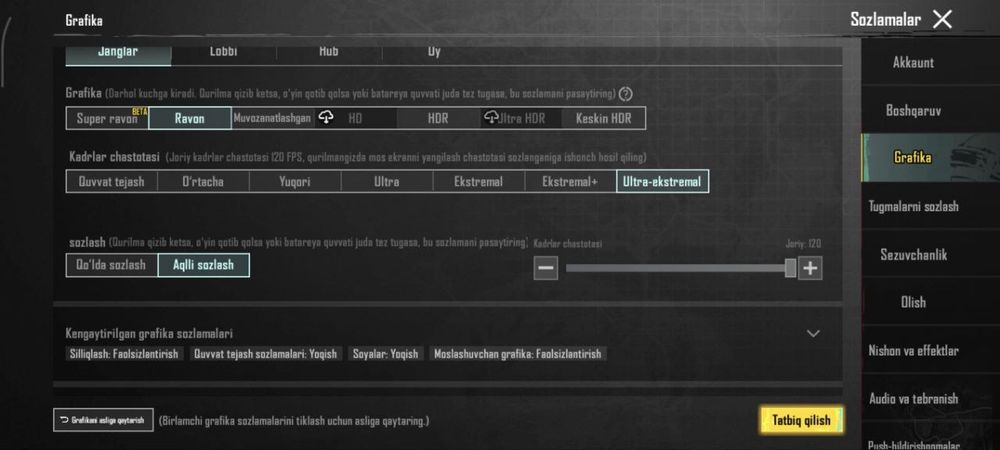This screenshot has width=1000, height=450.
Task: Download the HD graphics option
Action: [x=355, y=119]
